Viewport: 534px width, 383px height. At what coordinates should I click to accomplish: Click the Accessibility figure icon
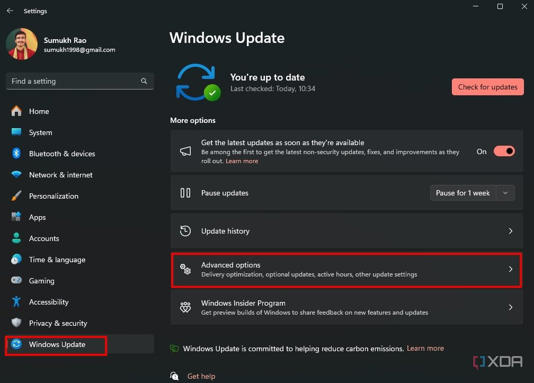[x=16, y=302]
